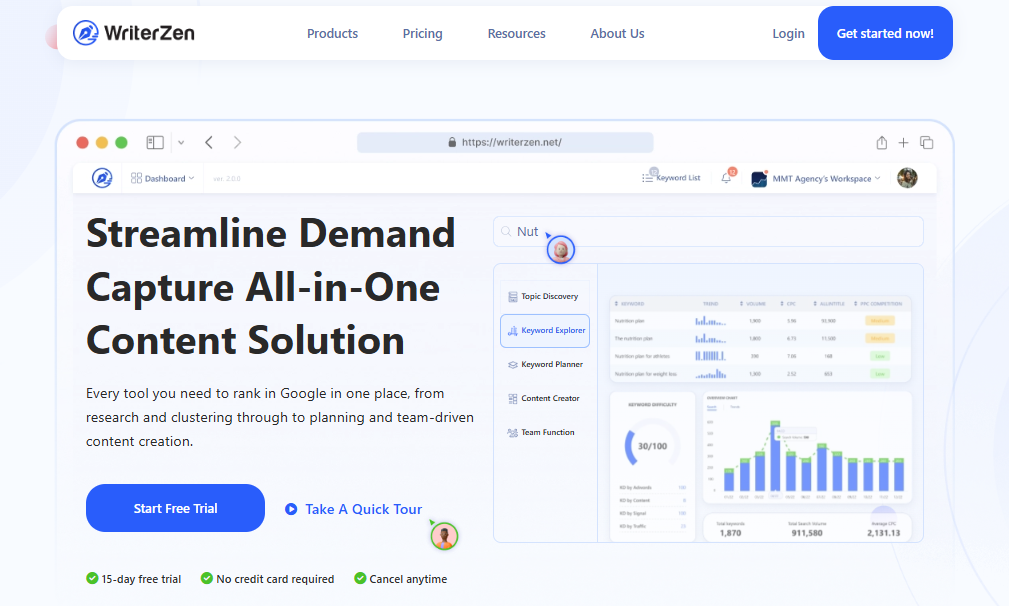Select Topic Discovery in the sidebar
The height and width of the screenshot is (606, 1009).
544,297
